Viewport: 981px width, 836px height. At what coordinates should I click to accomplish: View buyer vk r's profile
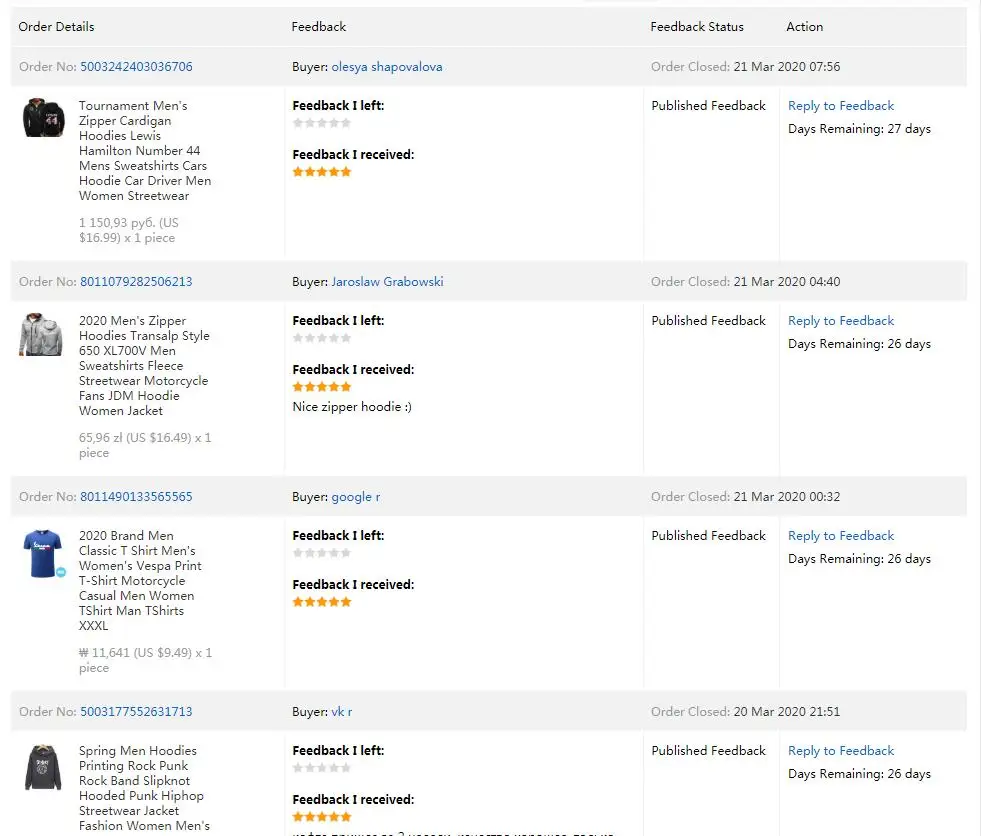[342, 712]
